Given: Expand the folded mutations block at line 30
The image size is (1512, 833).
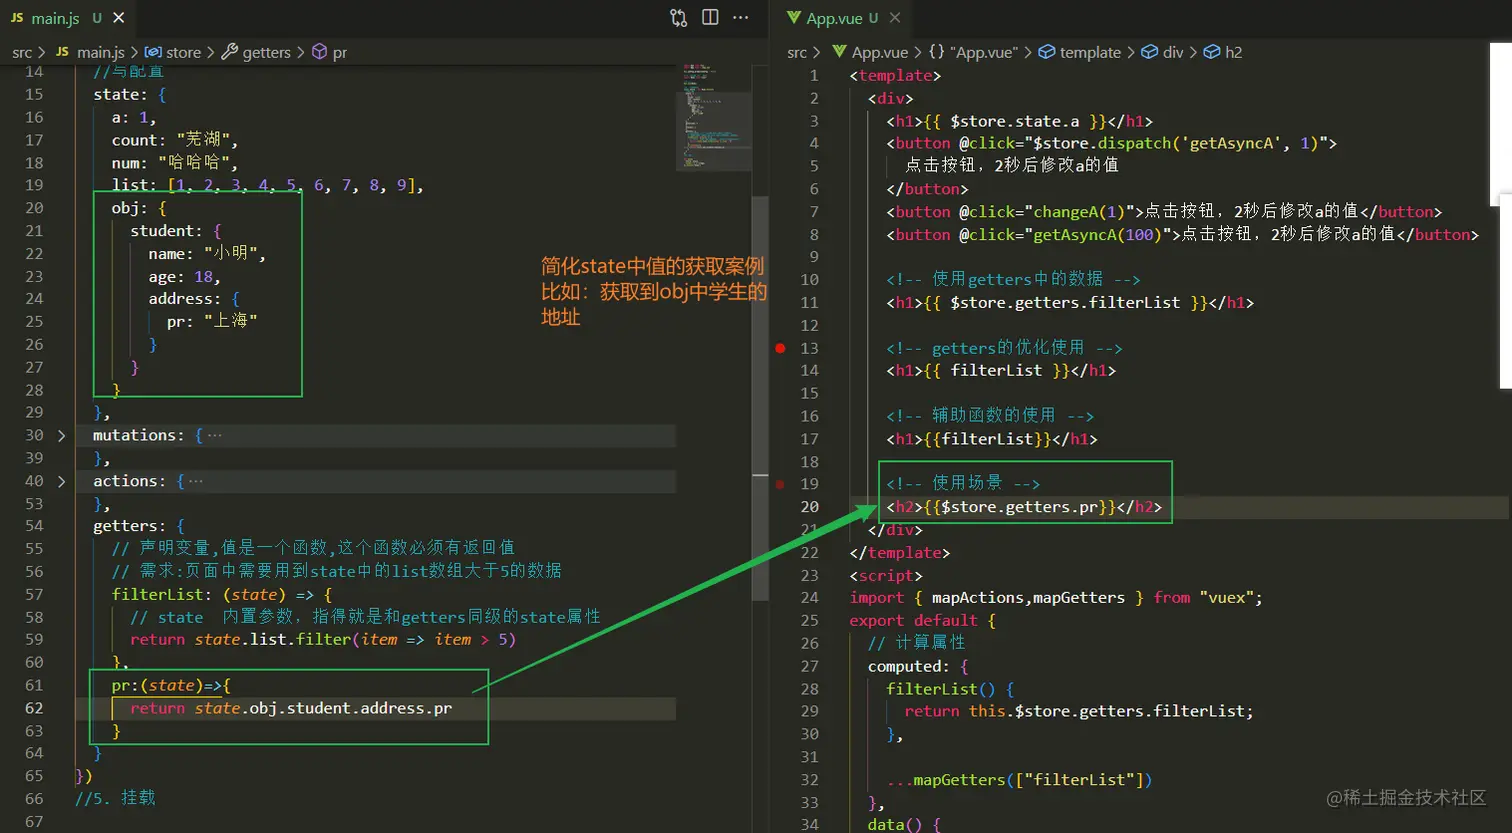Looking at the screenshot, I should pos(62,436).
